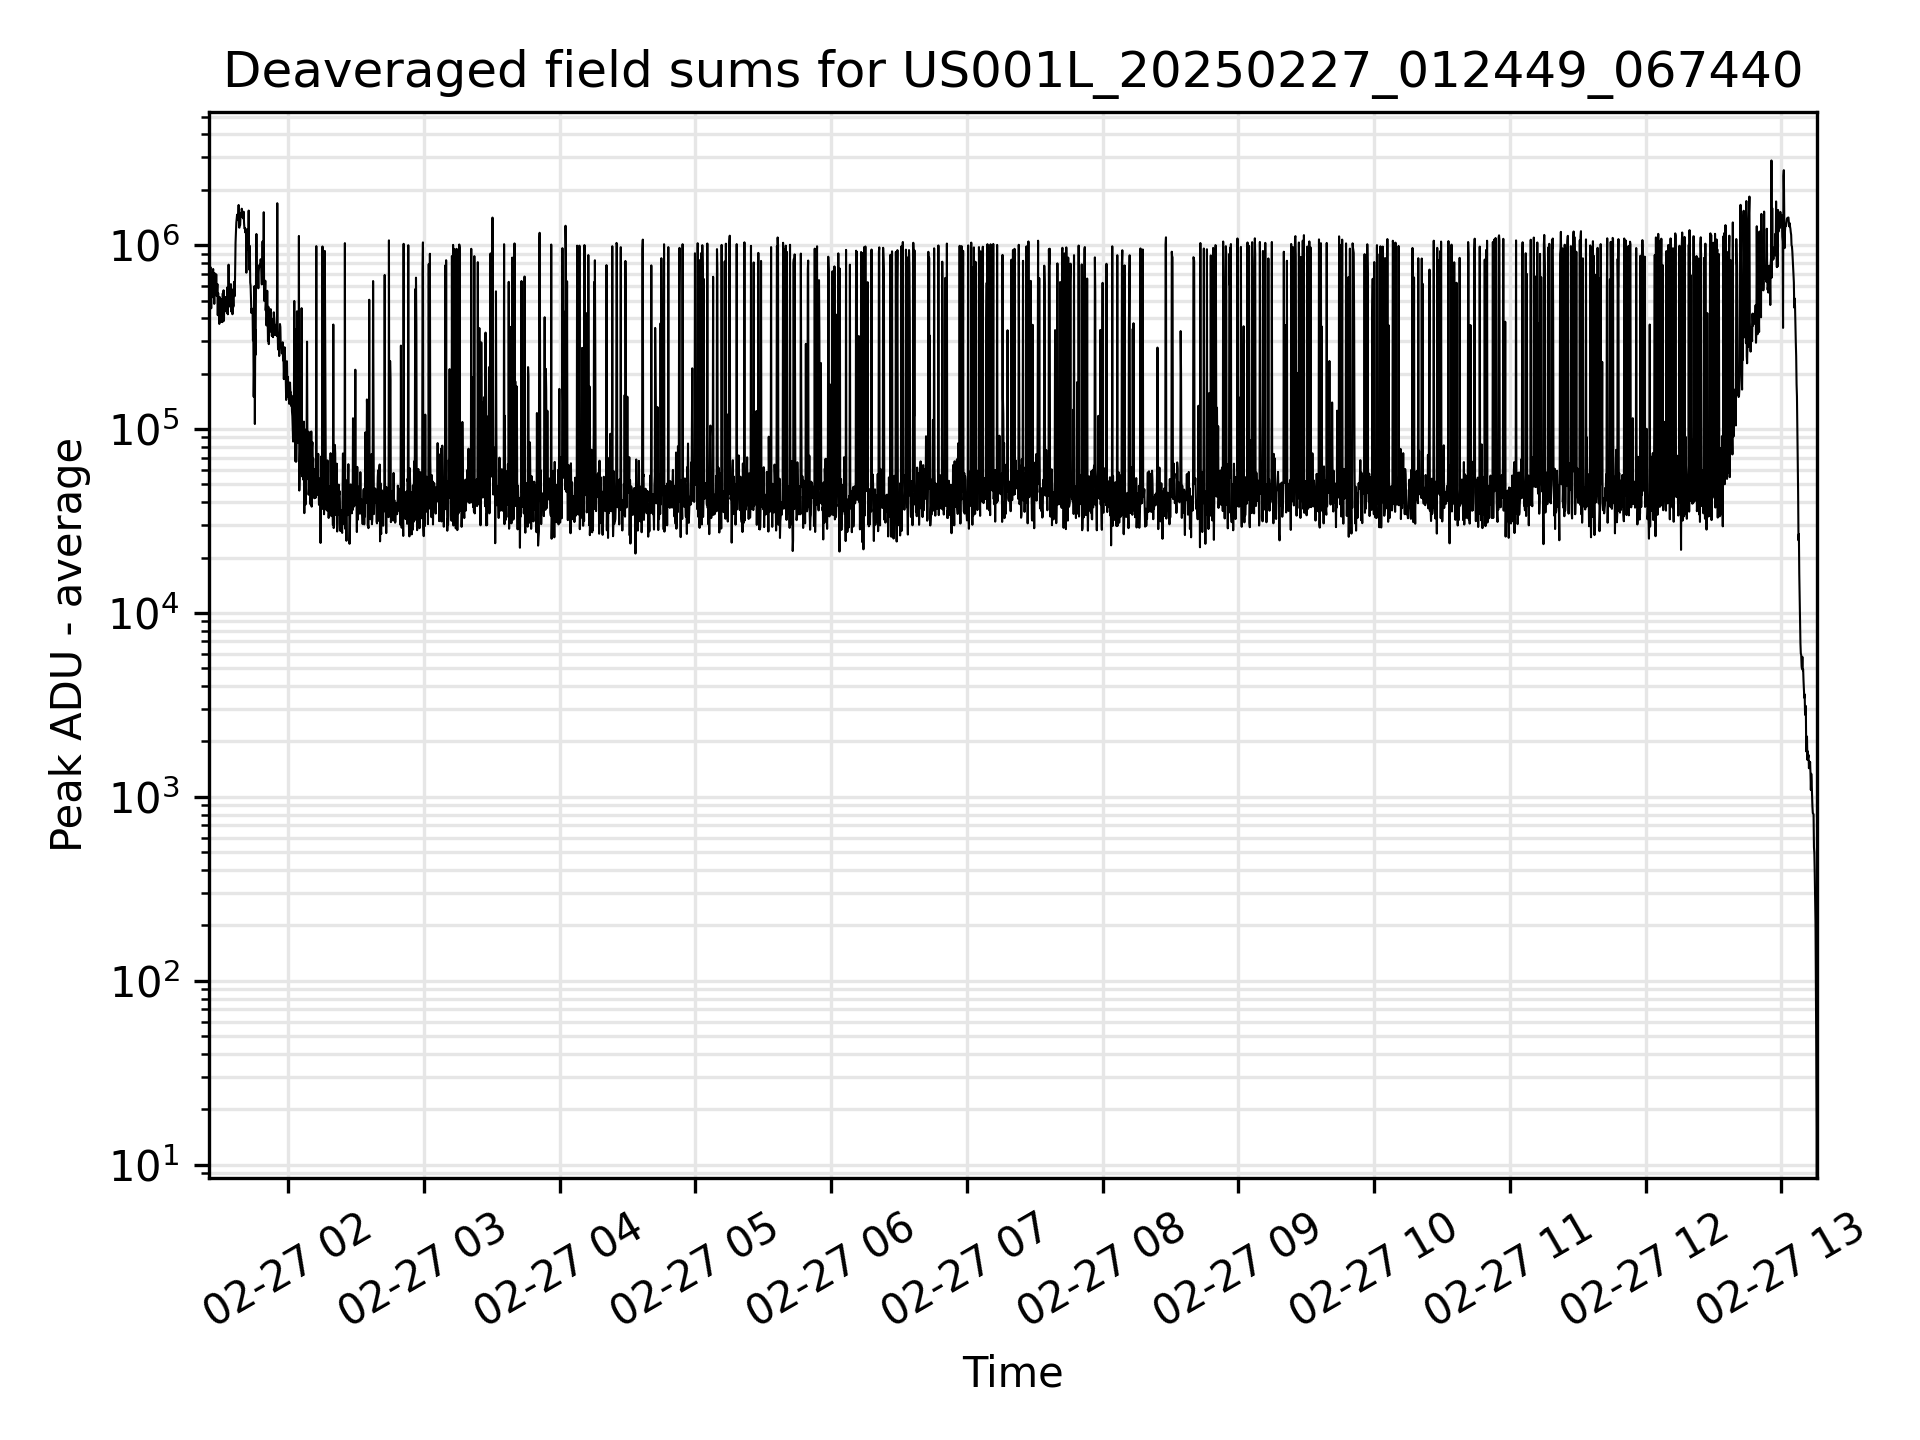Click the x-axis tick label '02-27 09'
This screenshot has width=1920, height=1440.
[1238, 1270]
